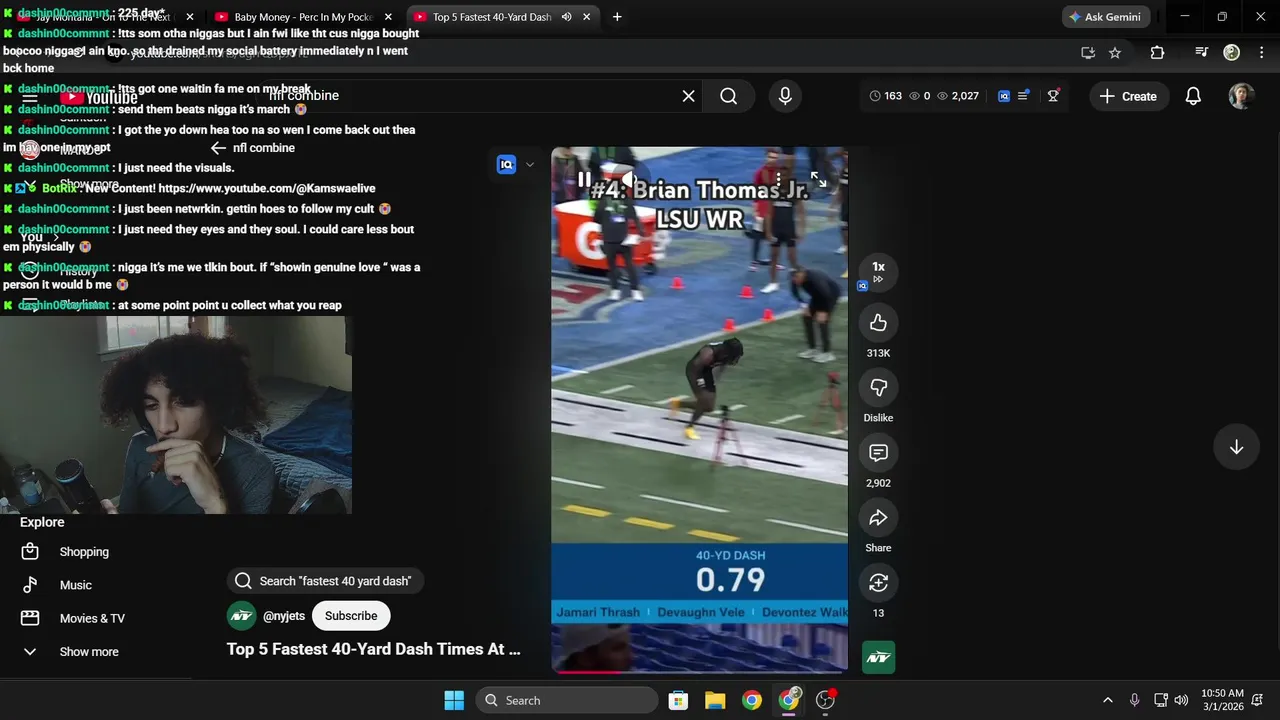Go back with the arrow beside nfl combine
The image size is (1280, 720).
[x=218, y=148]
